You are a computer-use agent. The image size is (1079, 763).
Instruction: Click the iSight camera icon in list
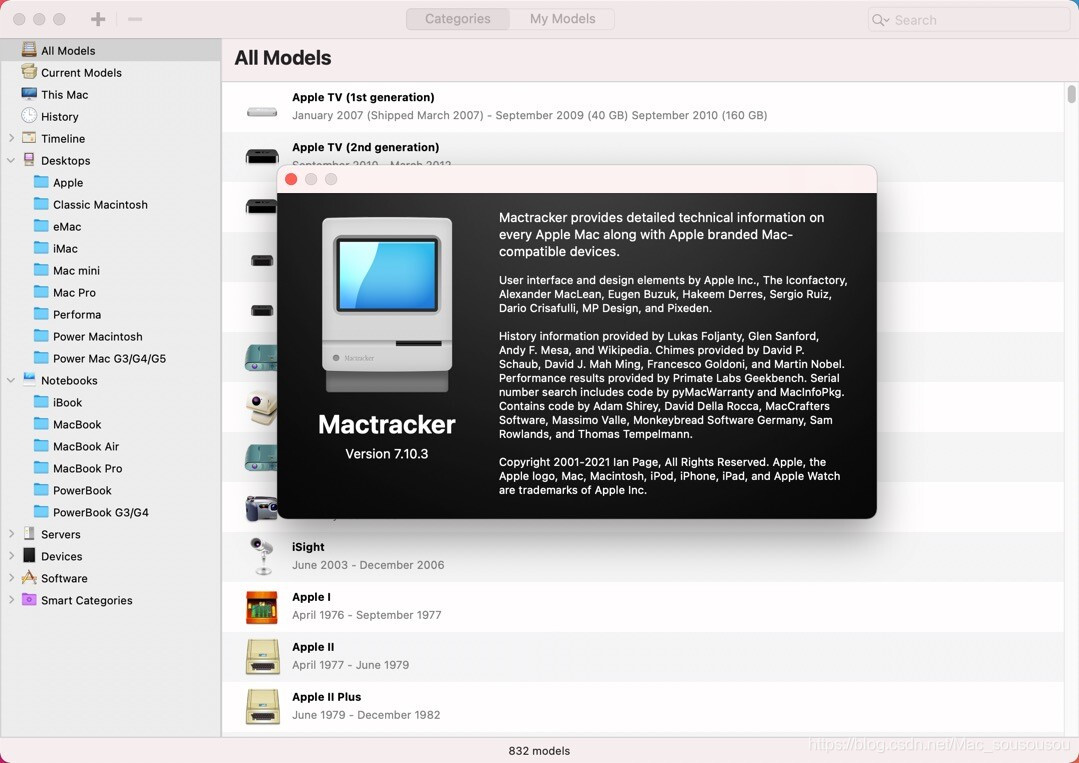(261, 556)
